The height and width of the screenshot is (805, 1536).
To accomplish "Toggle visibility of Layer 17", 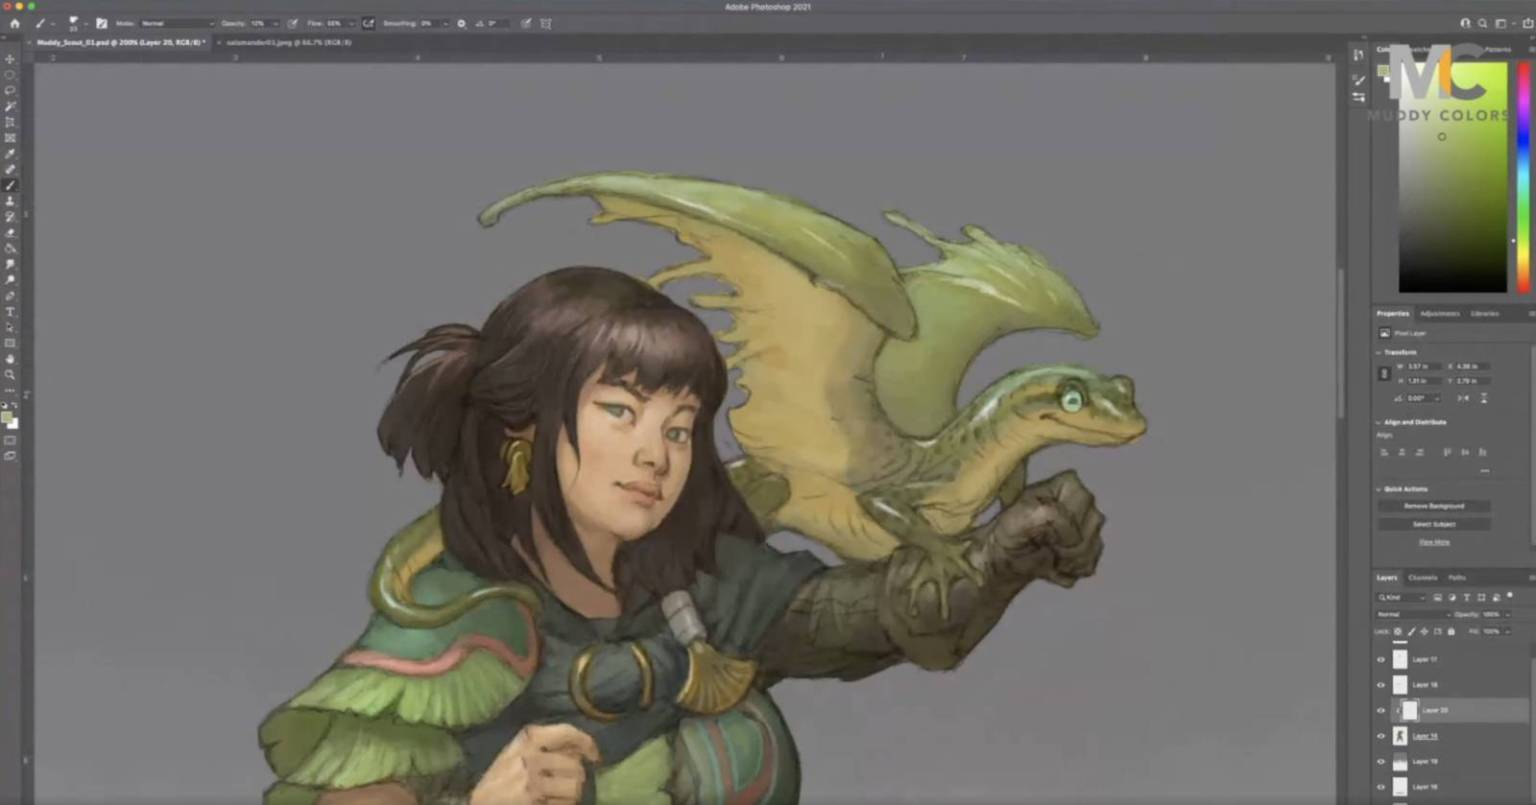I will 1381,659.
